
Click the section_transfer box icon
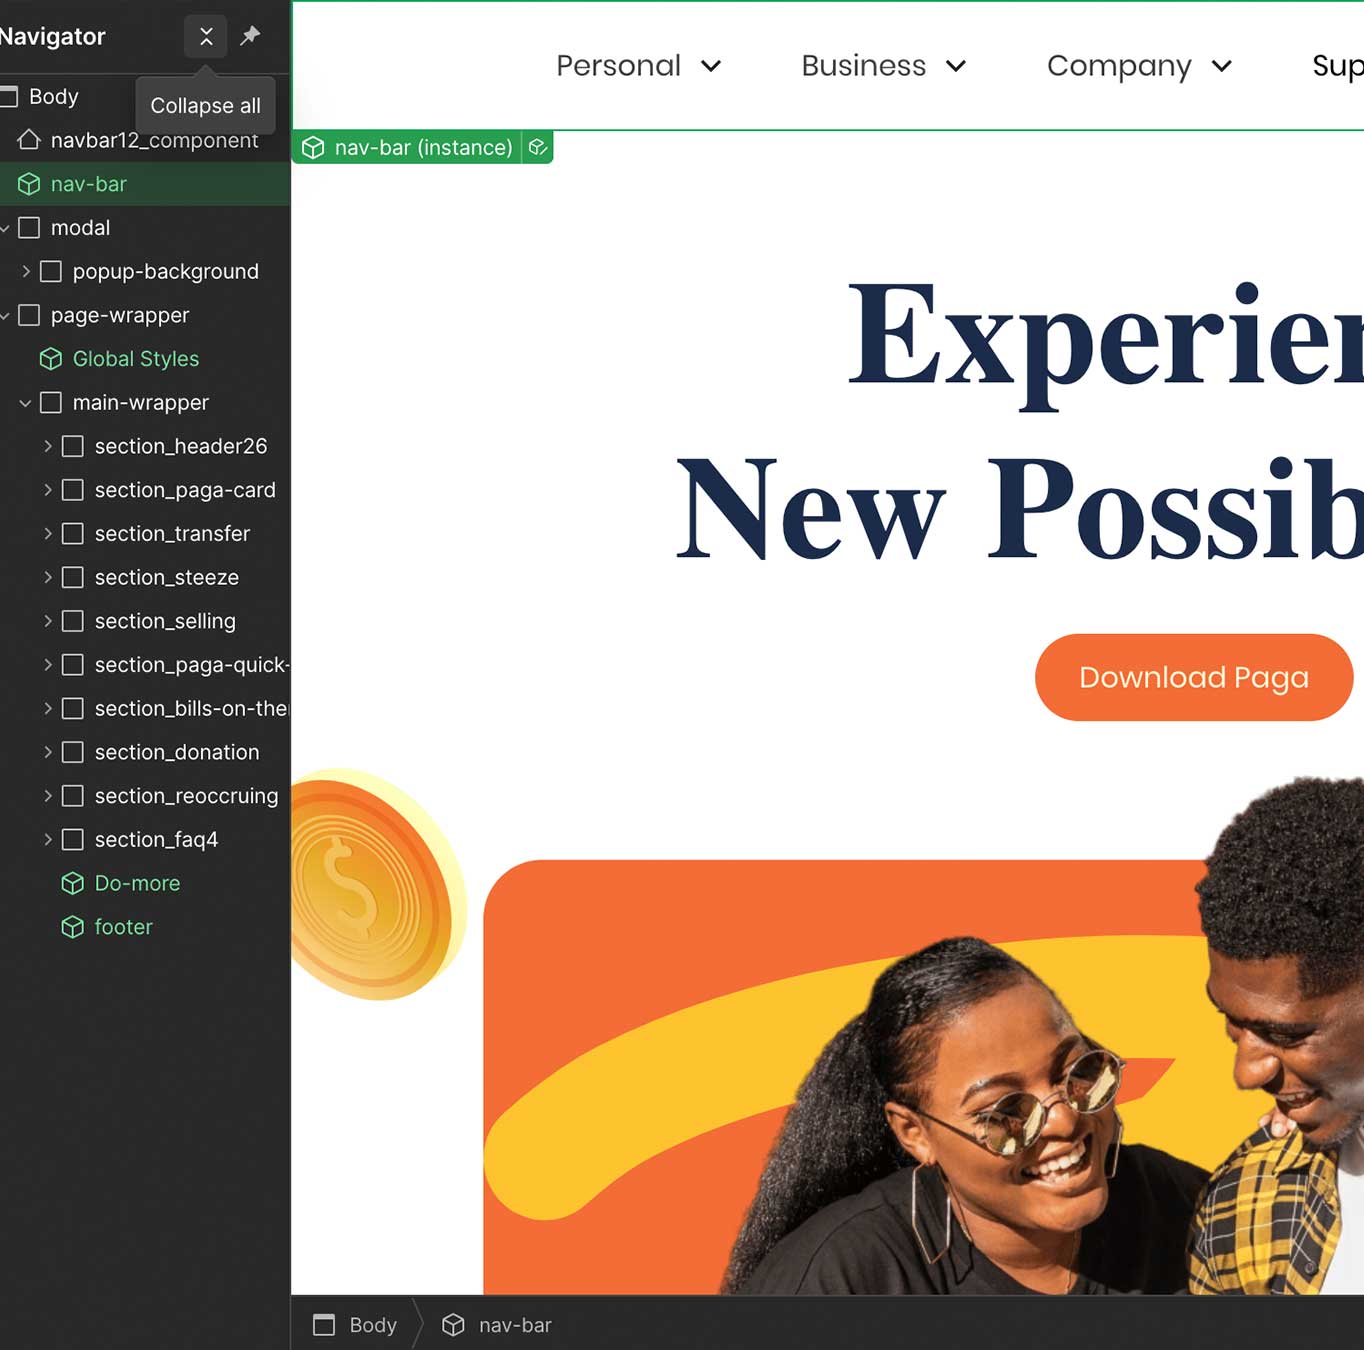tap(73, 534)
